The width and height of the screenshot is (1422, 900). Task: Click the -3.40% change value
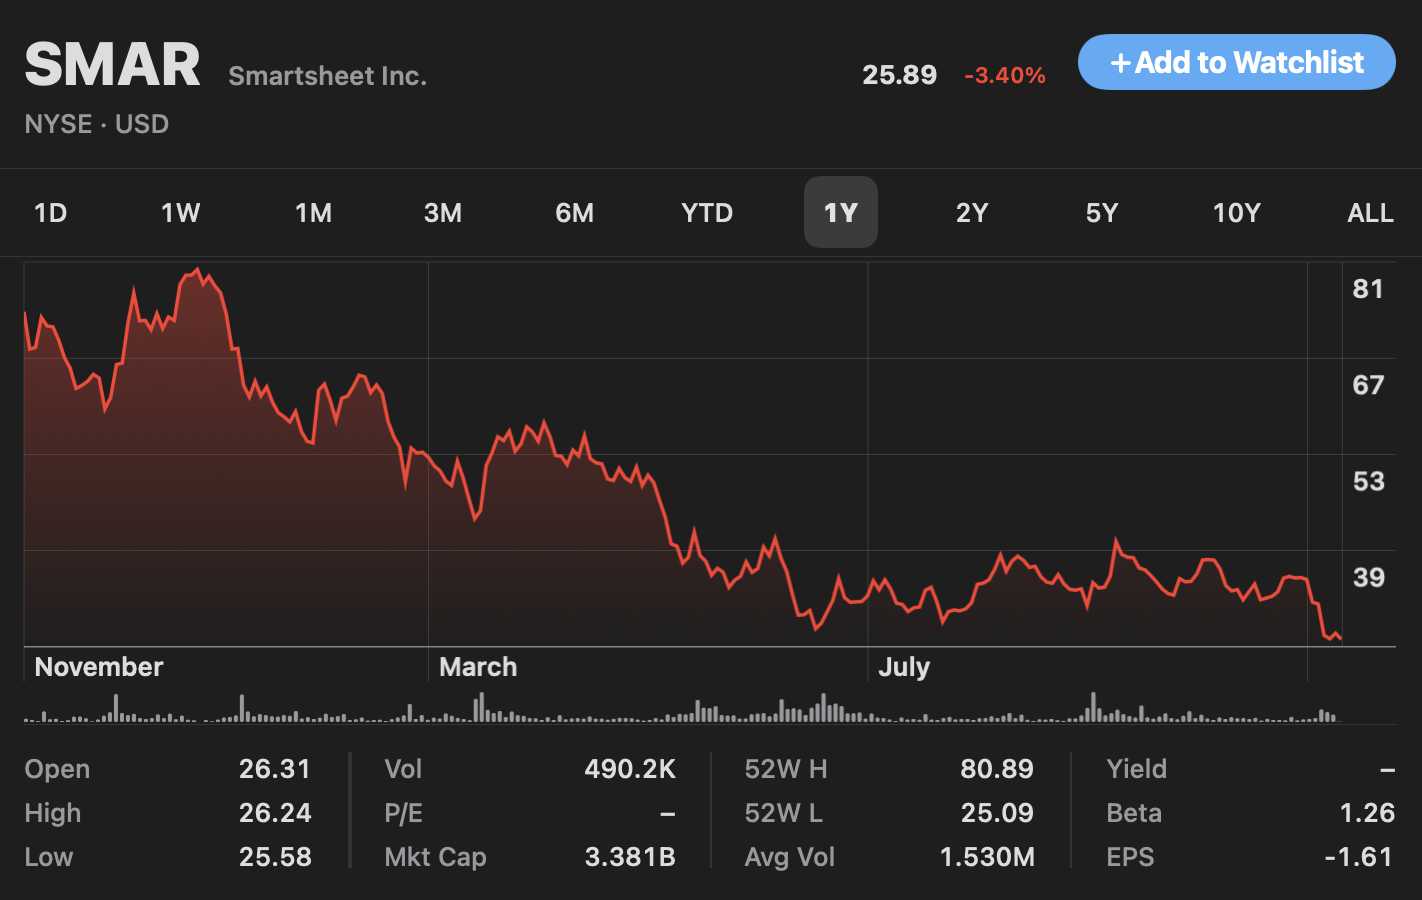click(1005, 75)
